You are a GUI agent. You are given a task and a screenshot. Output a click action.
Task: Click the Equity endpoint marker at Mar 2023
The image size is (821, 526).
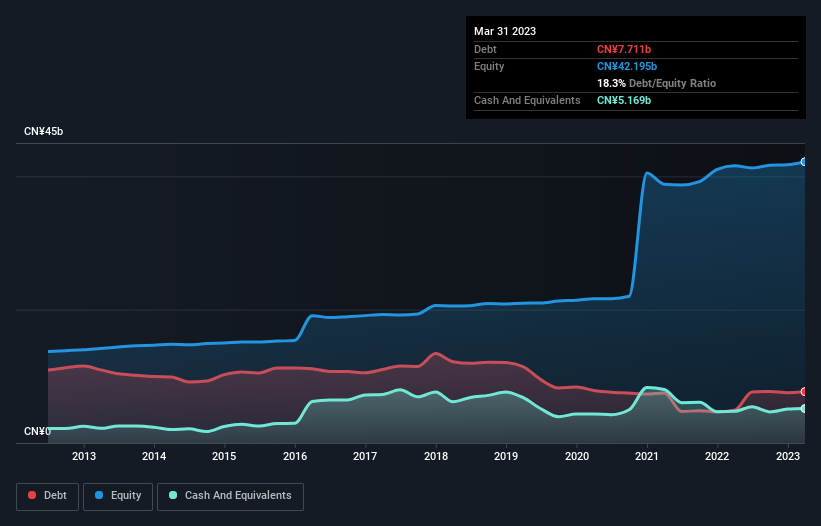tap(804, 162)
